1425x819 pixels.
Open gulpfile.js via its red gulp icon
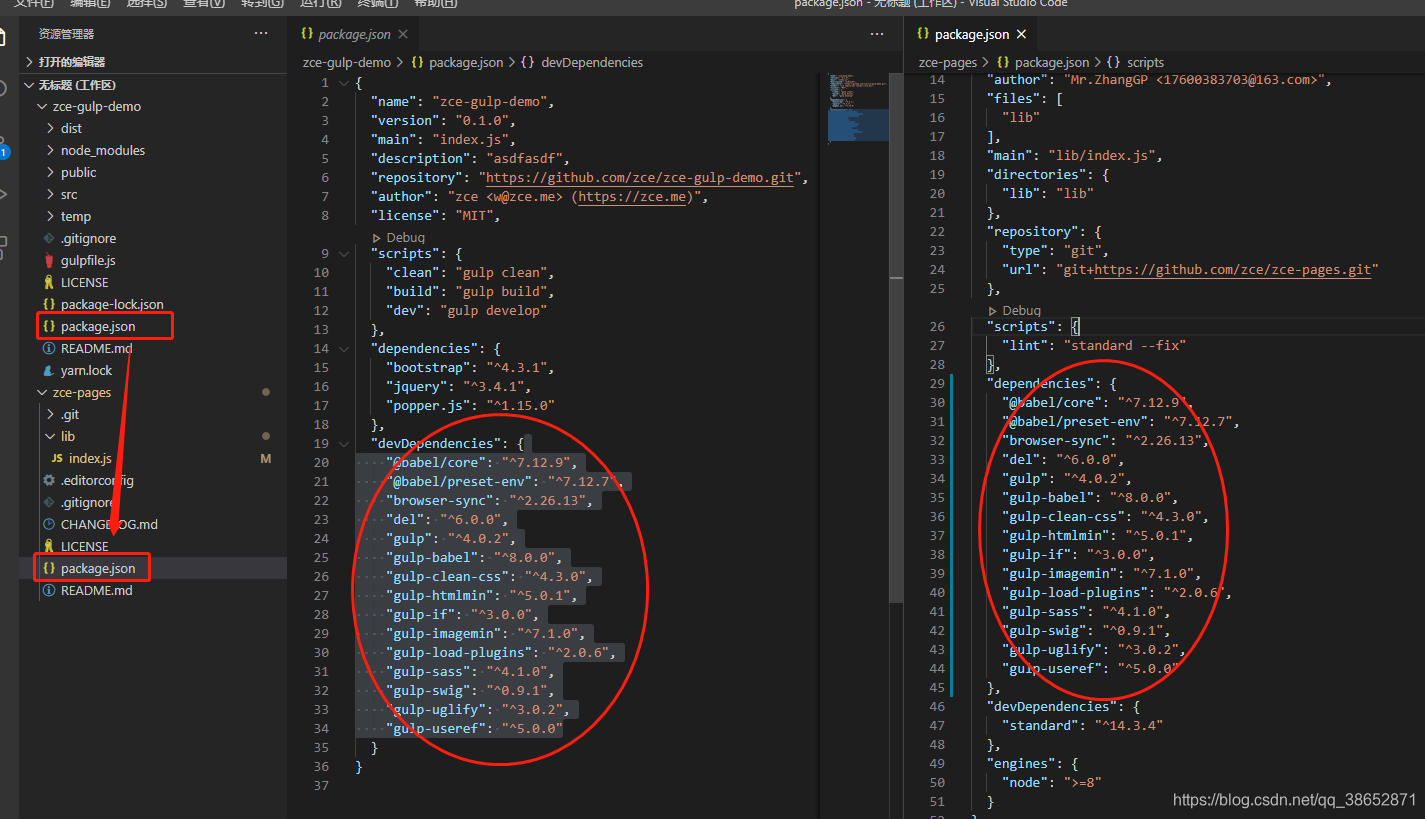(49, 260)
